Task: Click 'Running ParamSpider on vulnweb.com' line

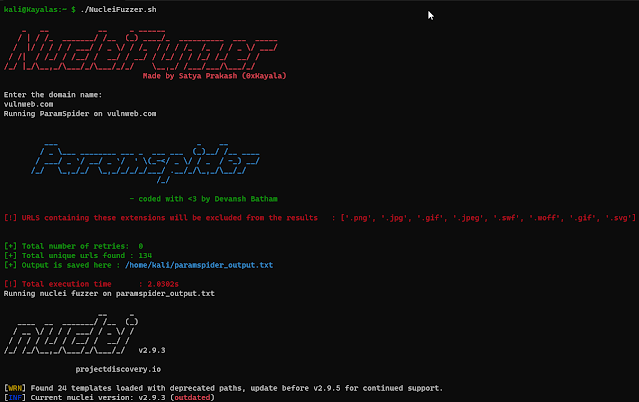Action: pyautogui.click(x=80, y=114)
